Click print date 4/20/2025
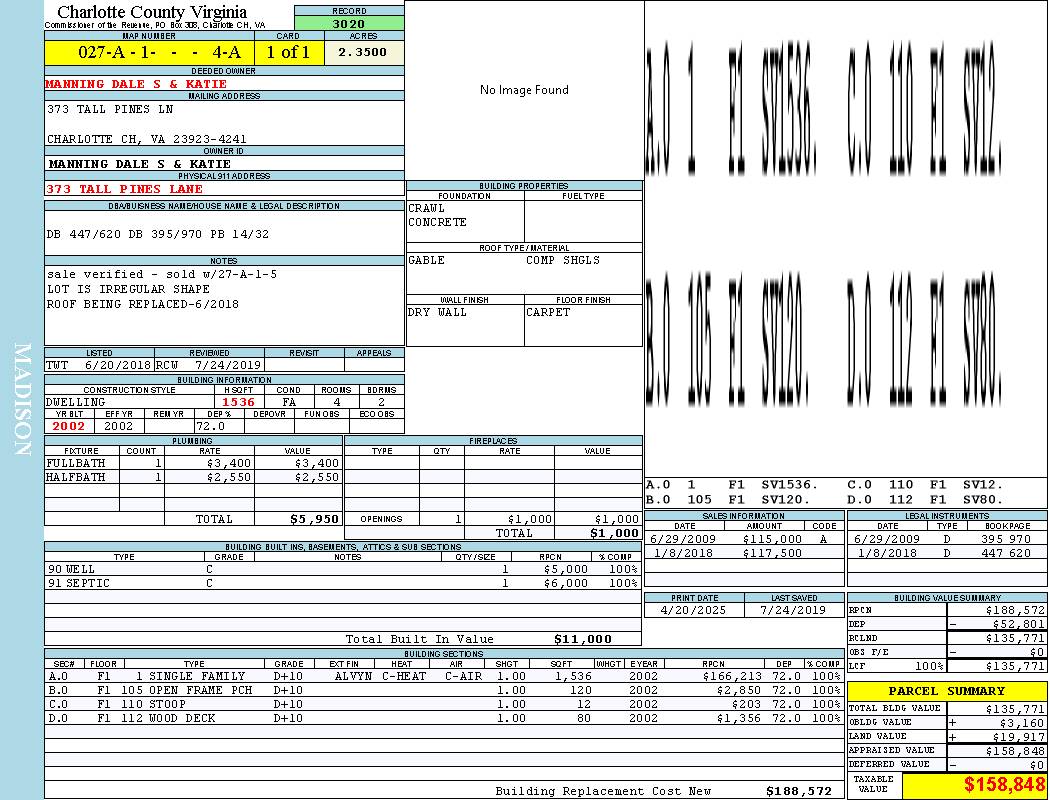This screenshot has width=1050, height=800. coord(693,611)
